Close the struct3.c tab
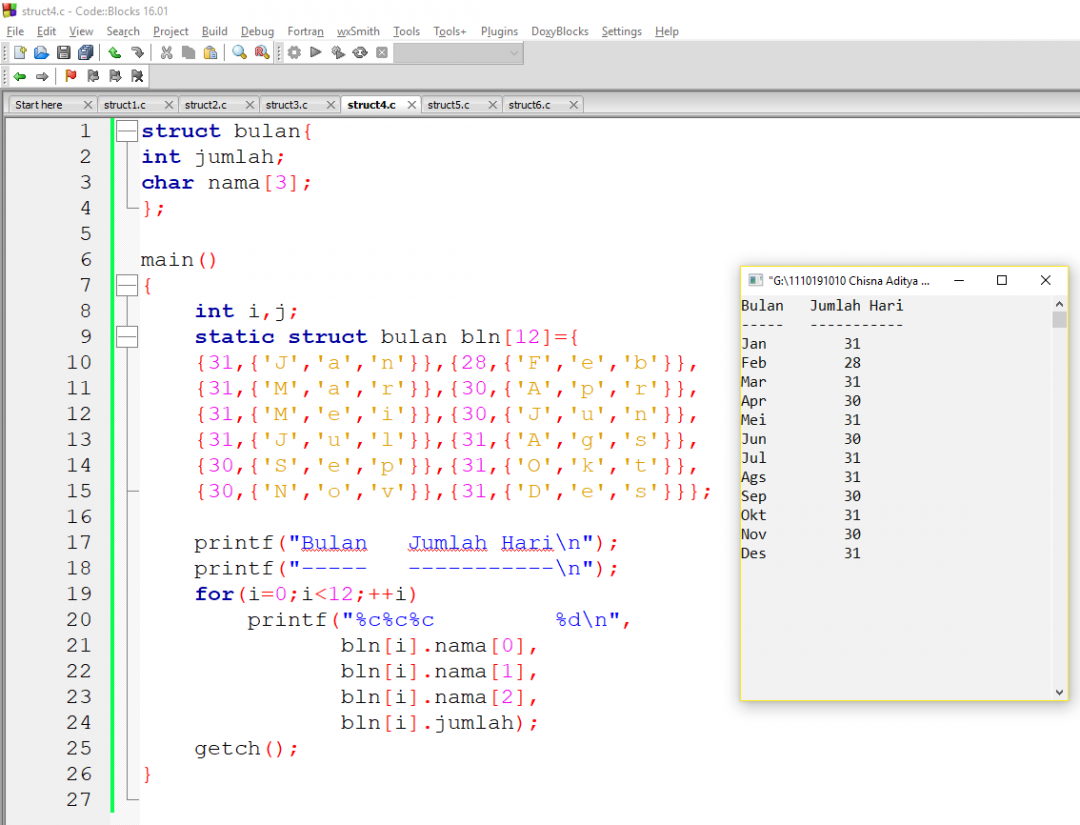This screenshot has height=825, width=1080. 331,105
